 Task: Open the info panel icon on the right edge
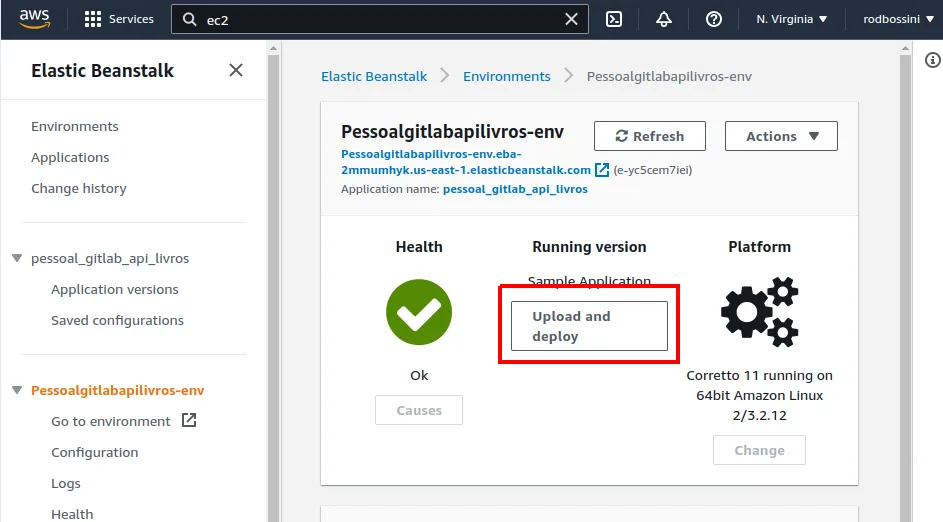coord(932,60)
